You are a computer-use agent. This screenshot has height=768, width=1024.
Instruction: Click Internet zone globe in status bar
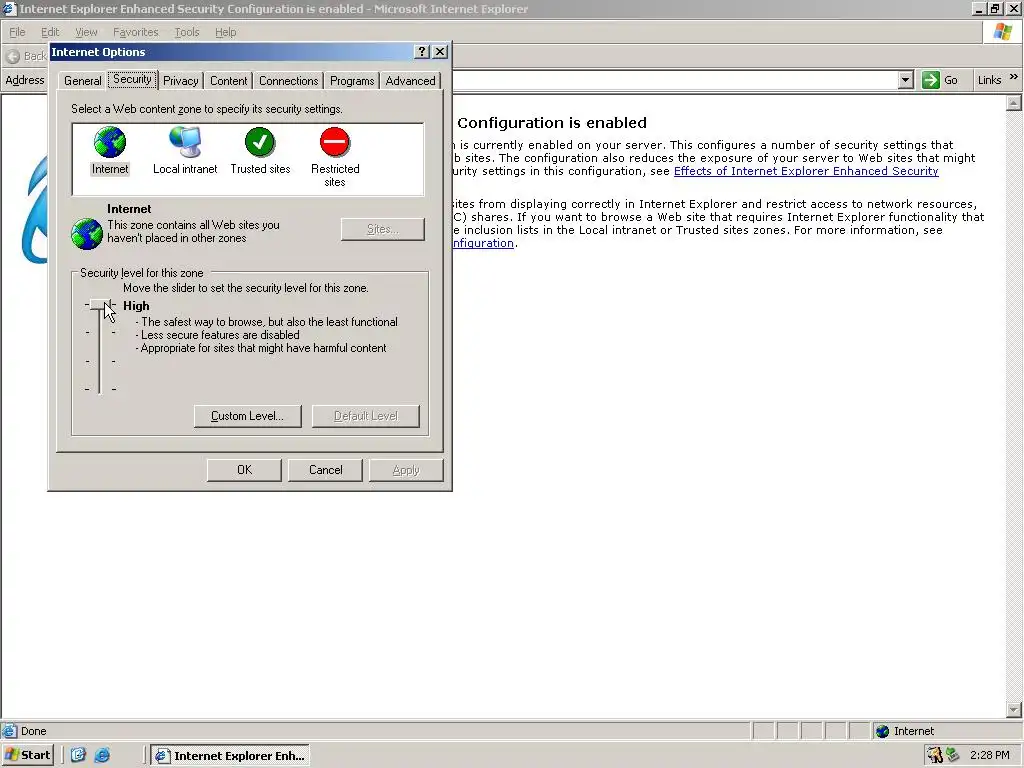coord(882,731)
